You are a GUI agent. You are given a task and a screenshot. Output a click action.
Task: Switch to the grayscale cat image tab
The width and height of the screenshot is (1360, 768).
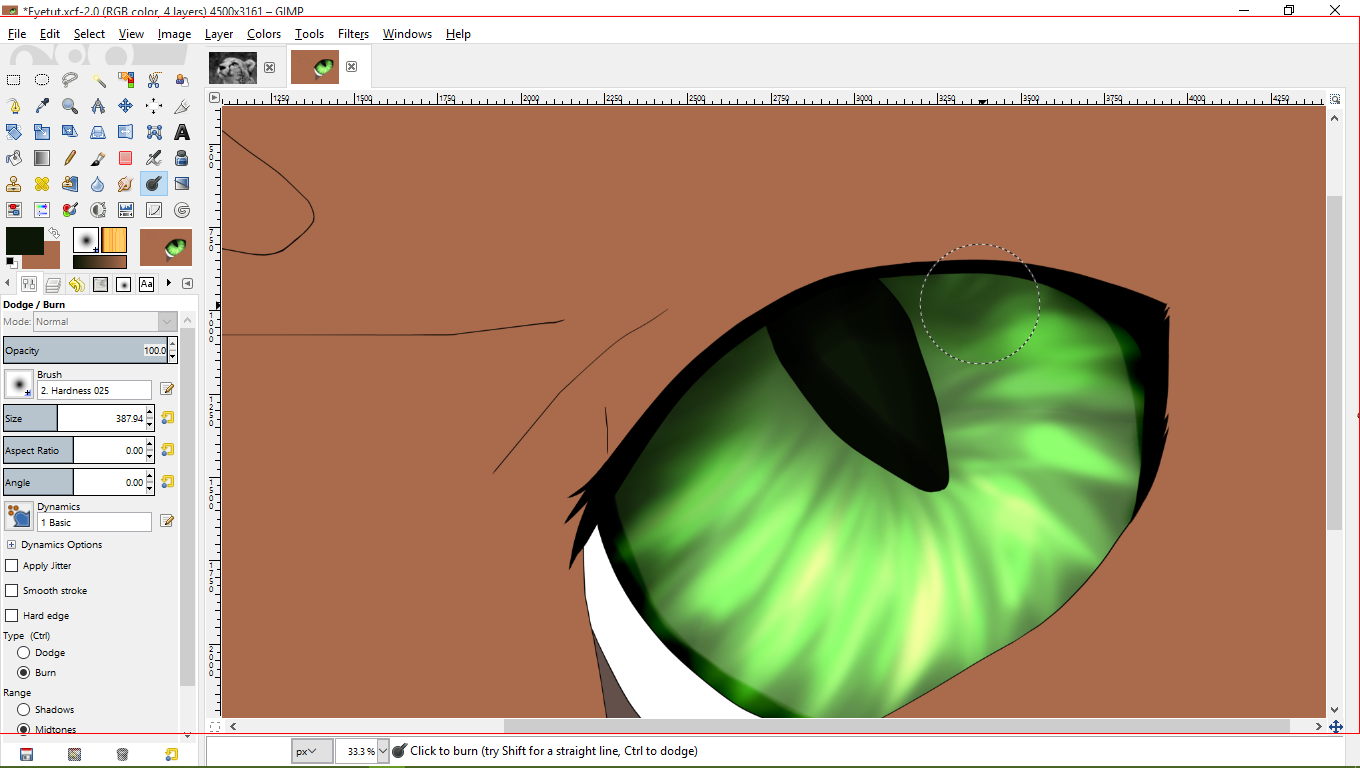click(x=231, y=67)
